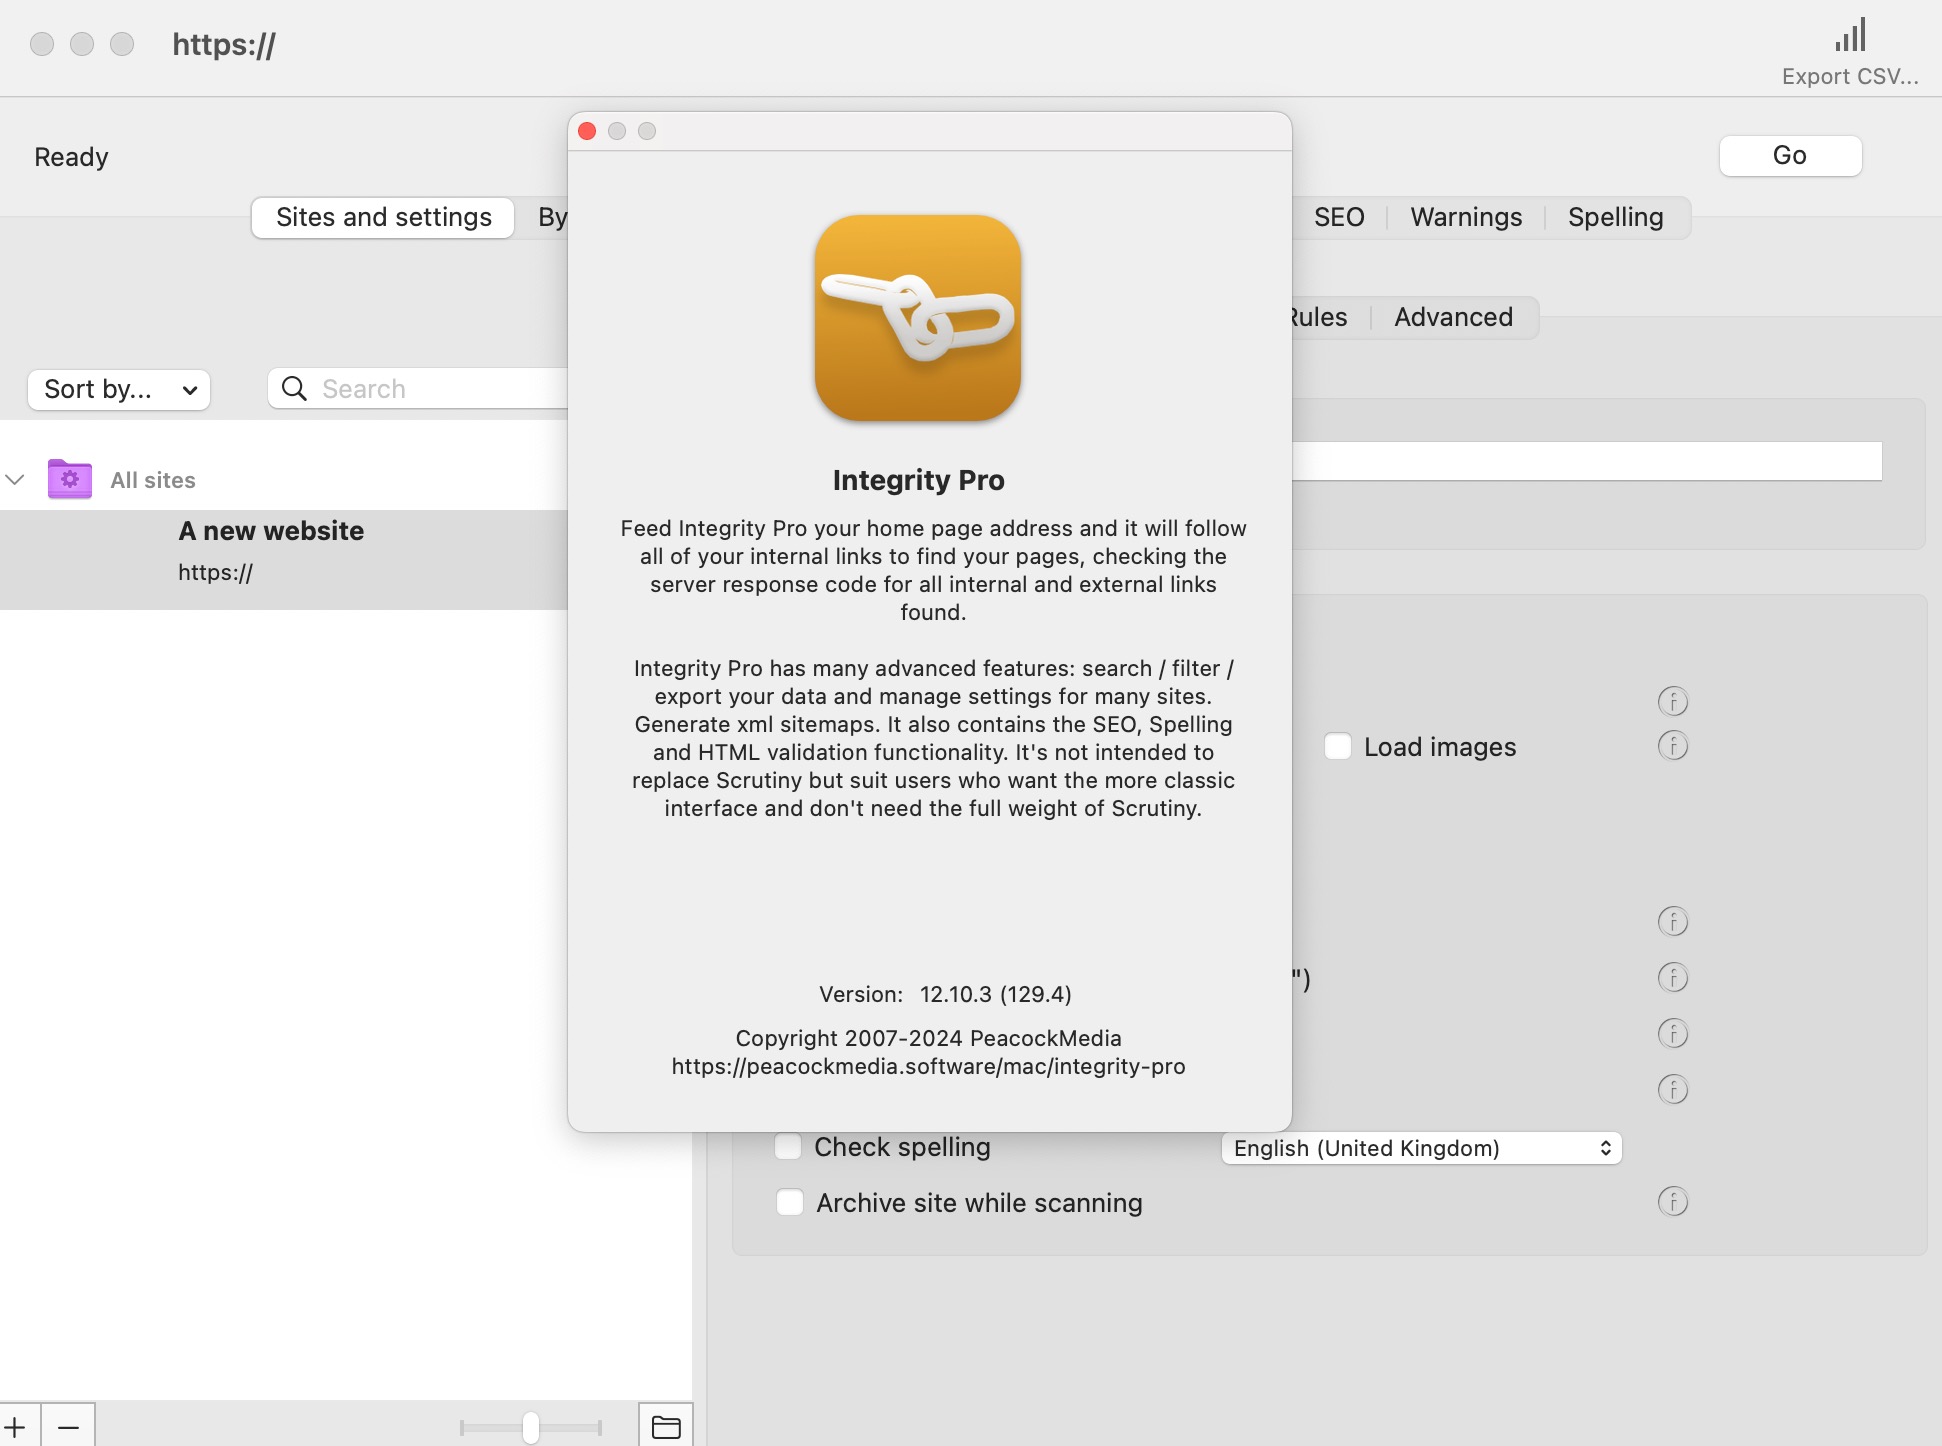Remove the selected site with the minus button
This screenshot has width=1942, height=1446.
(68, 1426)
